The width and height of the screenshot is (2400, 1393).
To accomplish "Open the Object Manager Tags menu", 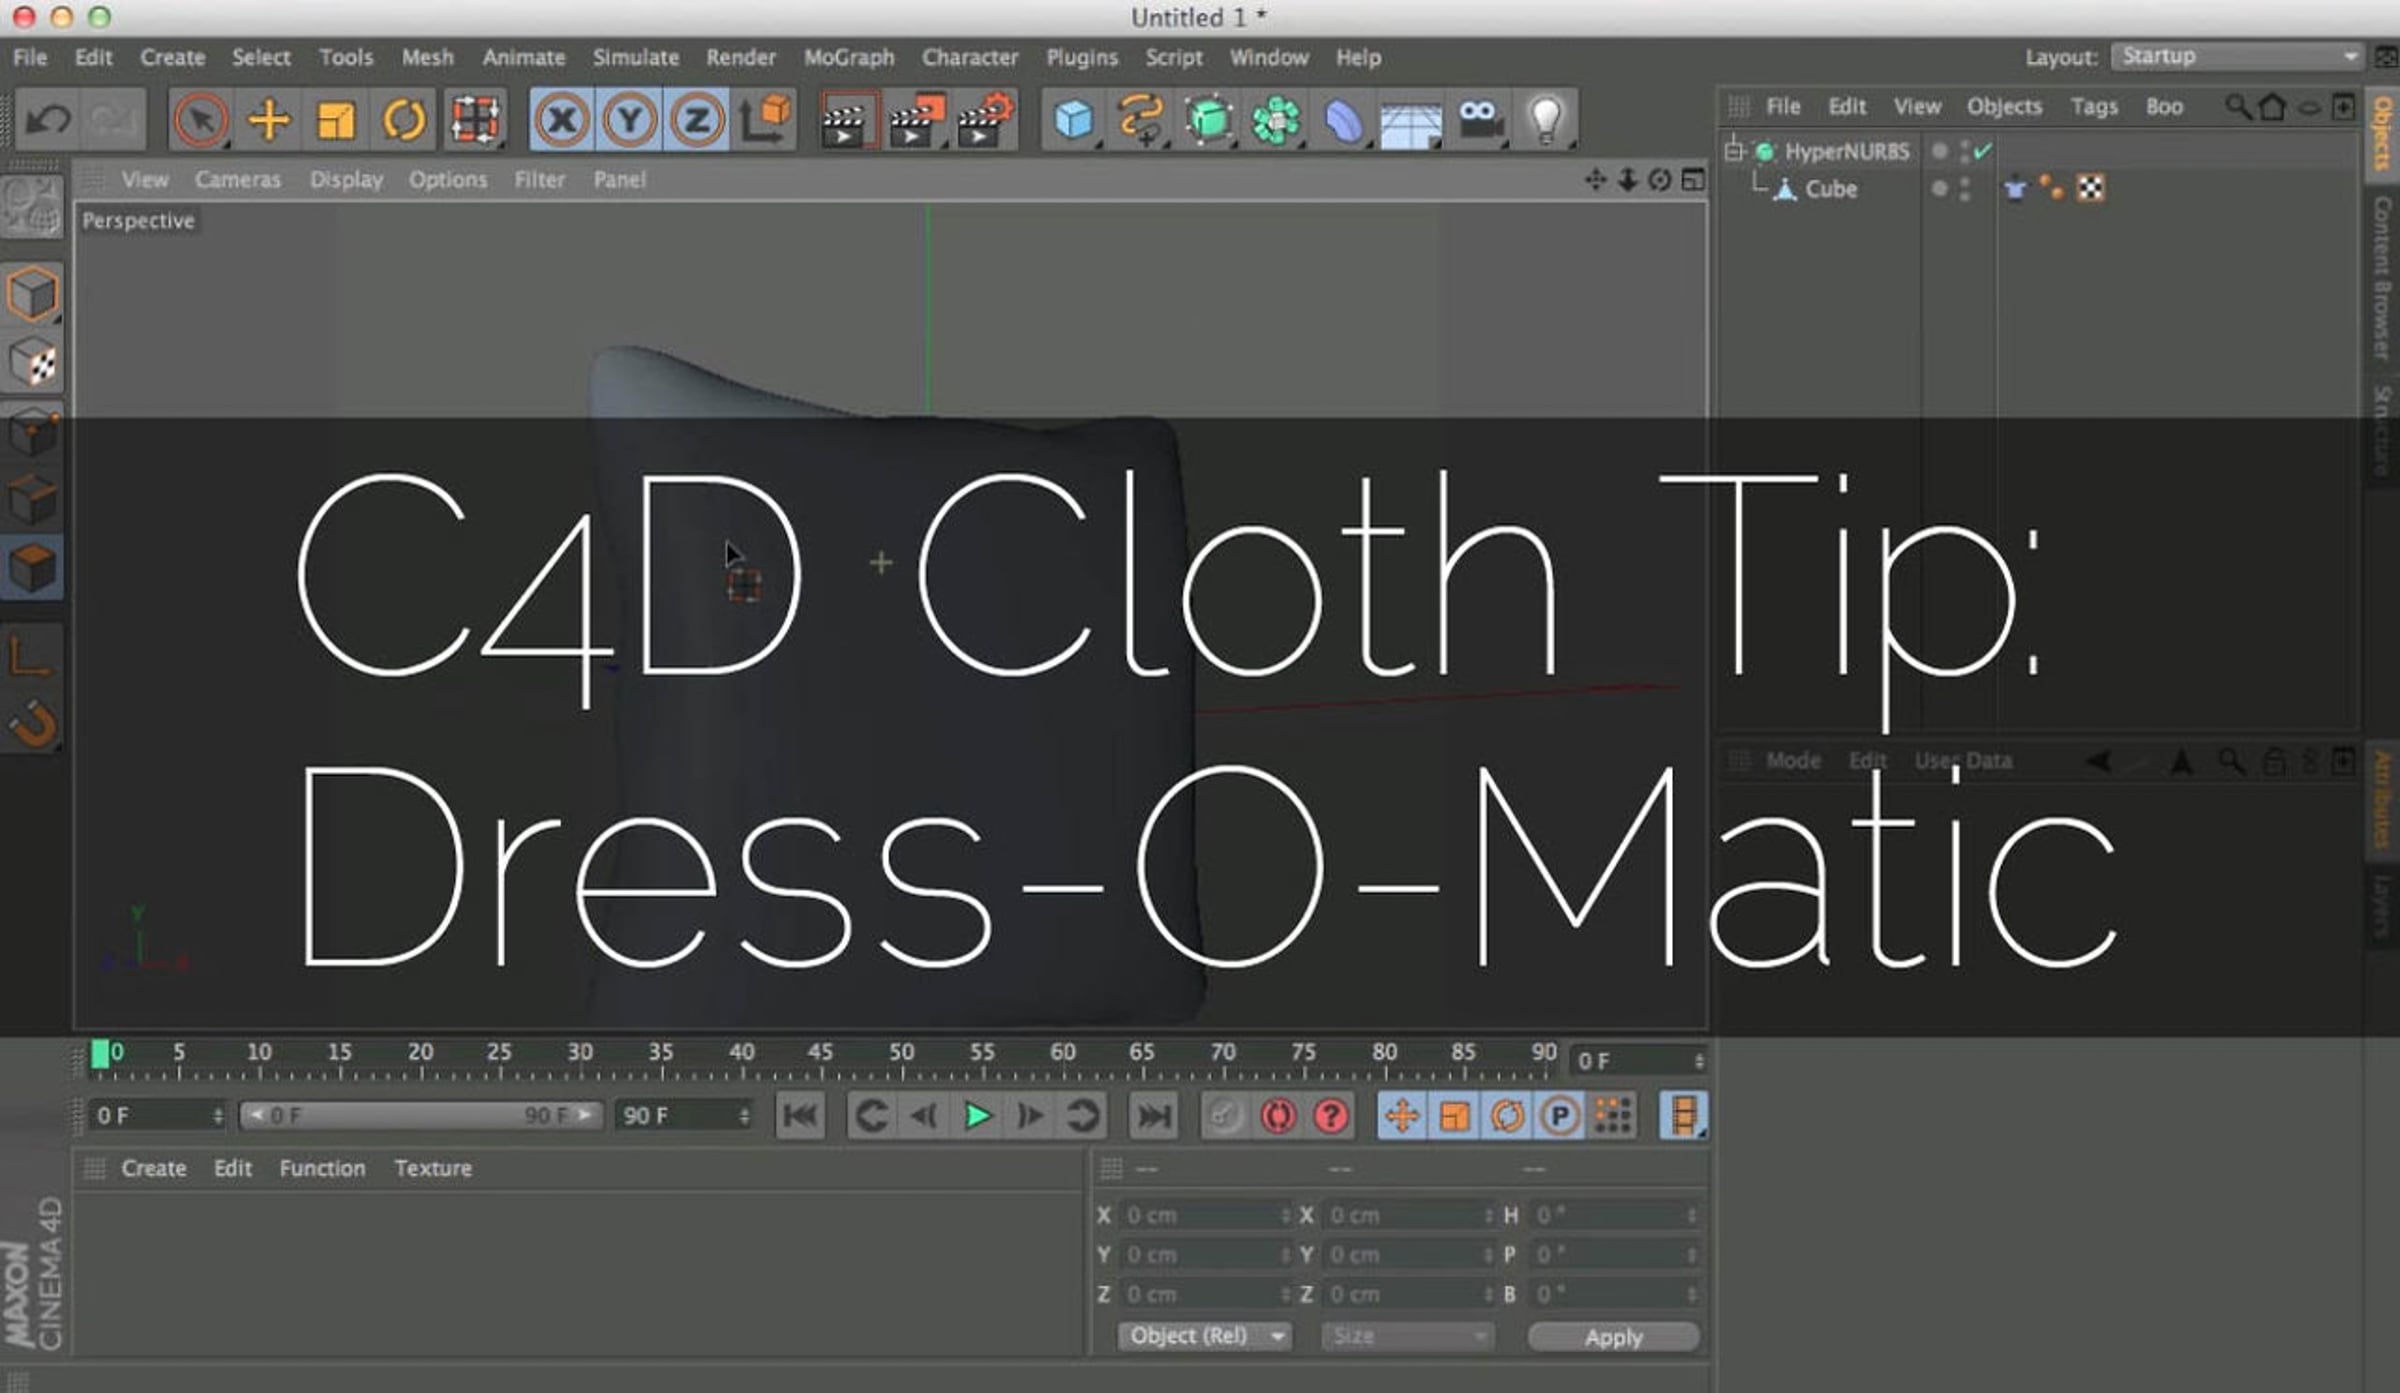I will pyautogui.click(x=2094, y=107).
